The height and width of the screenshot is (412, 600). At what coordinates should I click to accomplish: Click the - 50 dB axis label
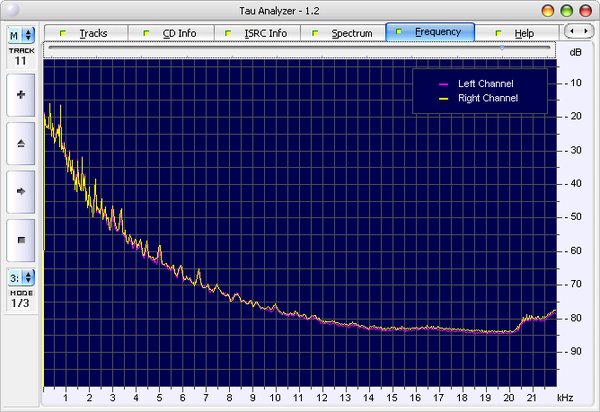573,217
